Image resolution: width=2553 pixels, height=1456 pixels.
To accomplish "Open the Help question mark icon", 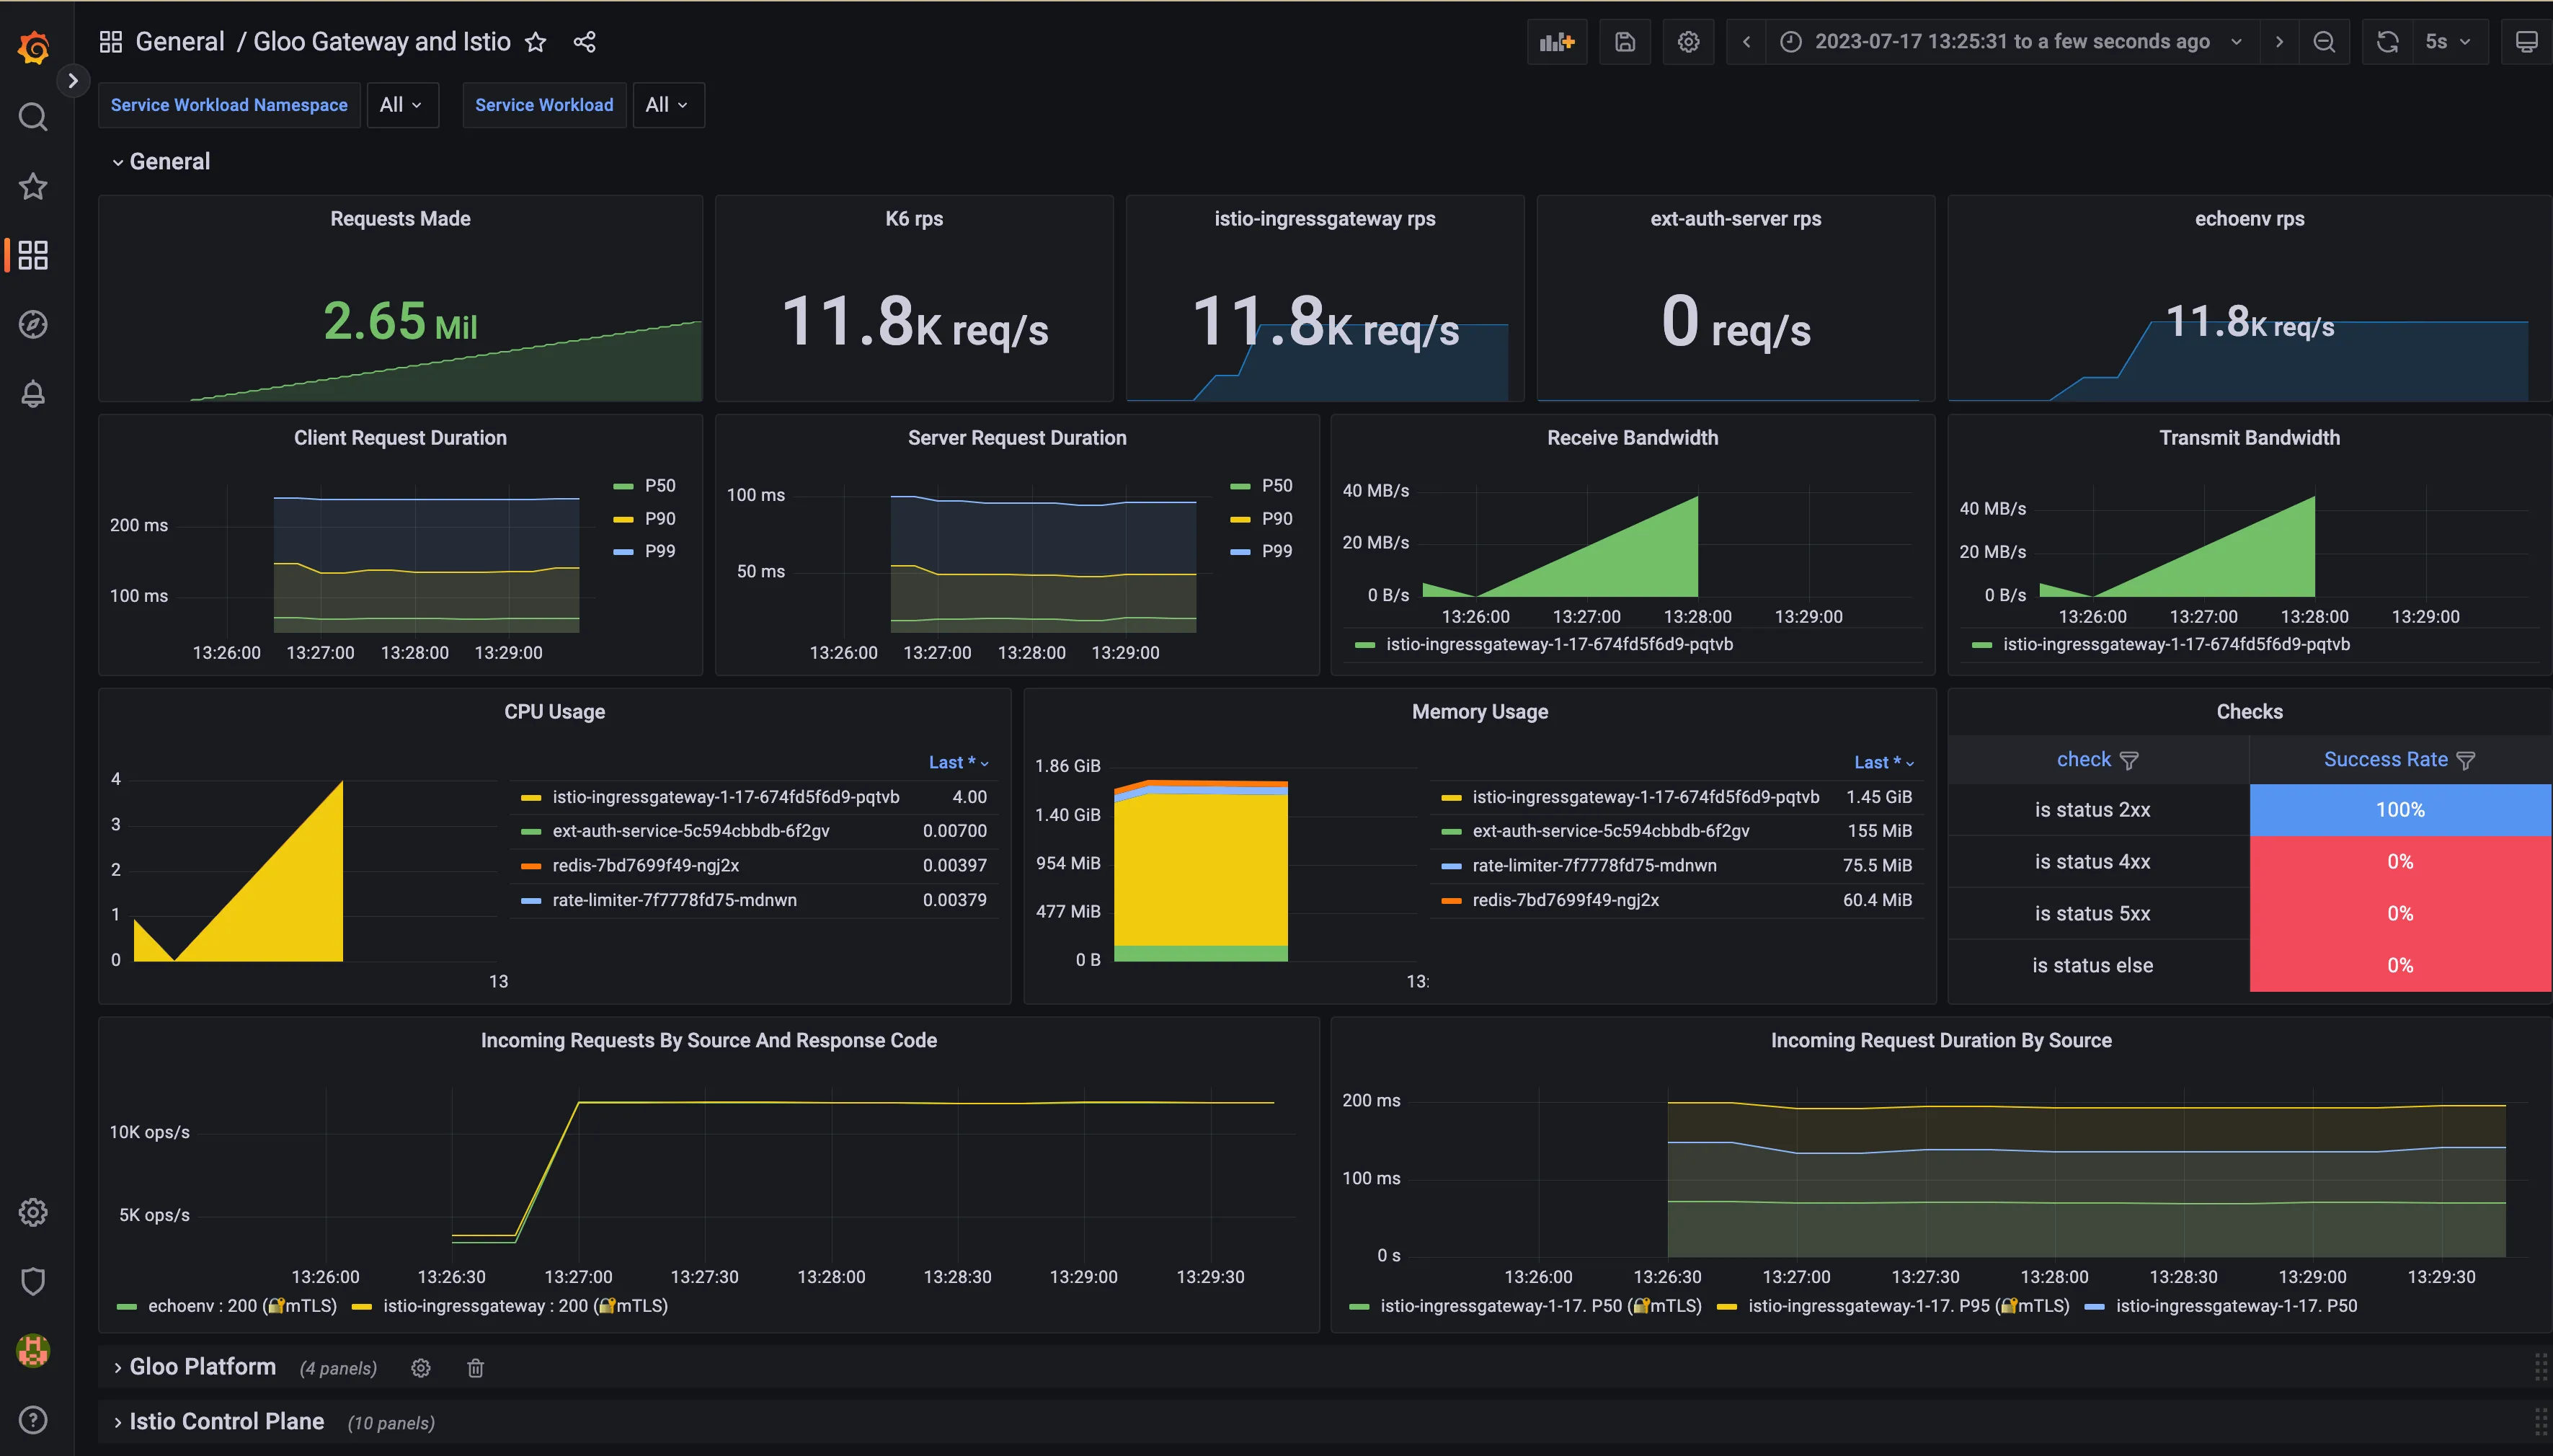I will tap(33, 1419).
